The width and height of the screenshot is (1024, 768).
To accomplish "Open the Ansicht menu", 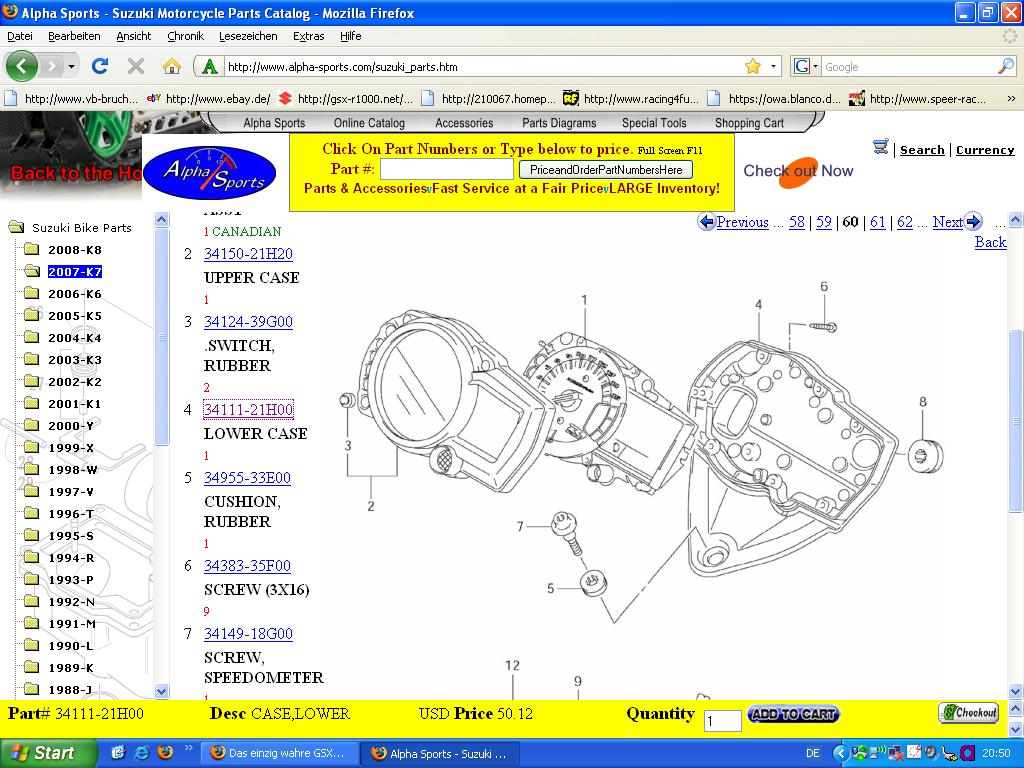I will (133, 36).
